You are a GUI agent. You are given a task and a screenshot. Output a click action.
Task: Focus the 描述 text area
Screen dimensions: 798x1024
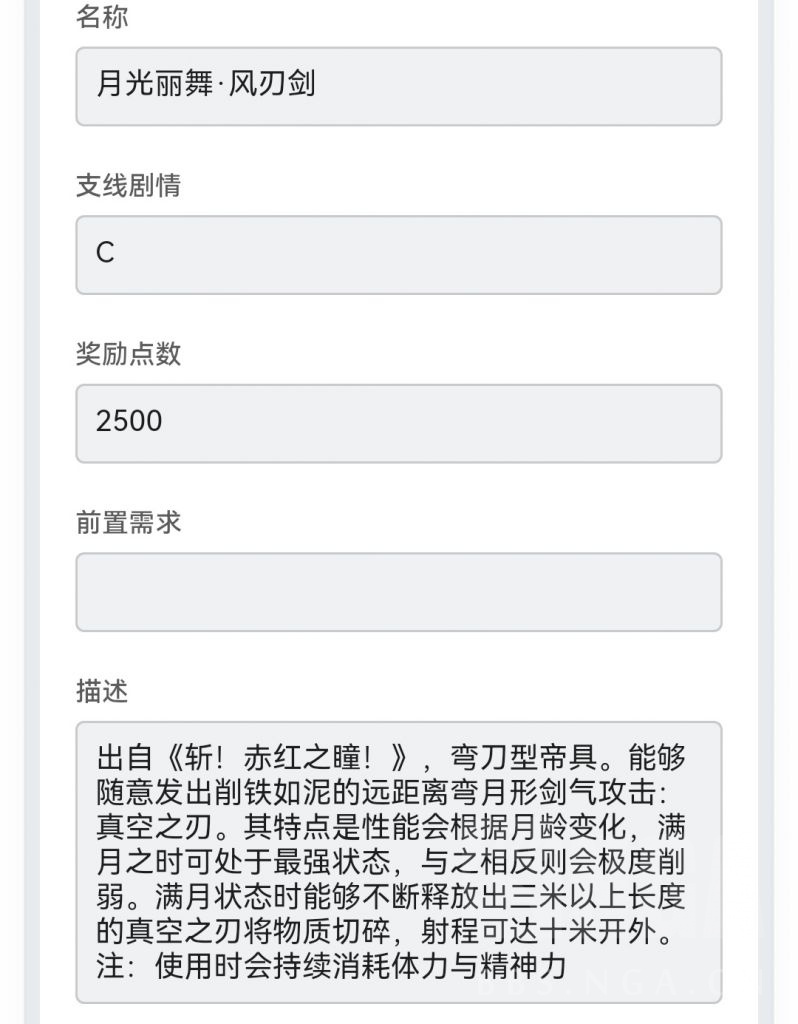click(398, 862)
